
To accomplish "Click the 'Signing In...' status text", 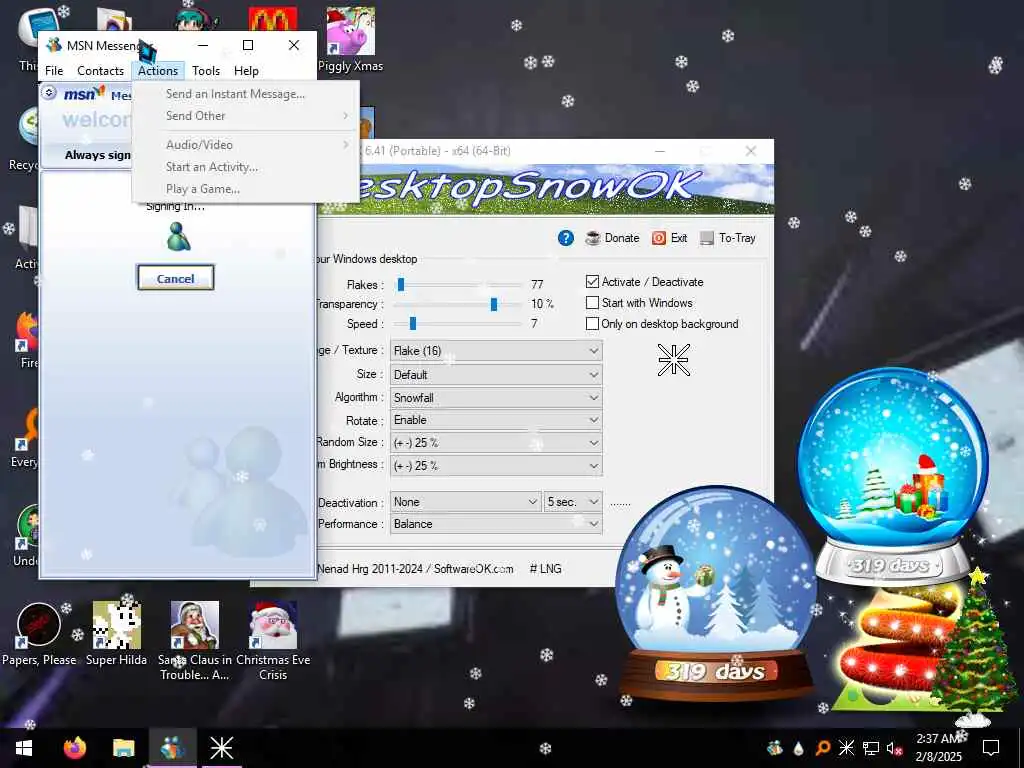I will click(176, 206).
